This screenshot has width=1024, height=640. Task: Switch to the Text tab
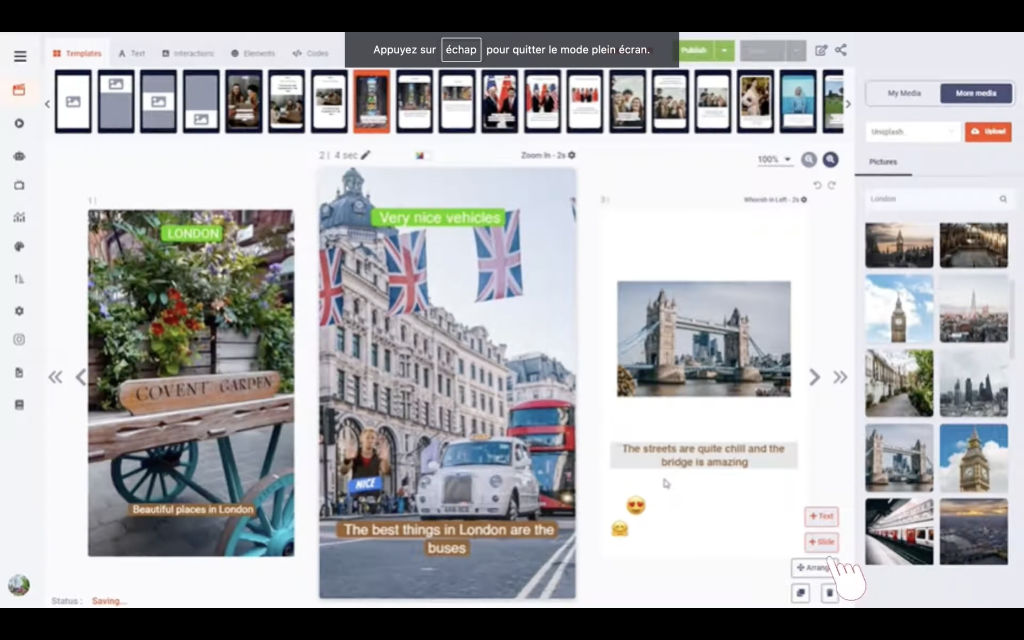tap(132, 54)
